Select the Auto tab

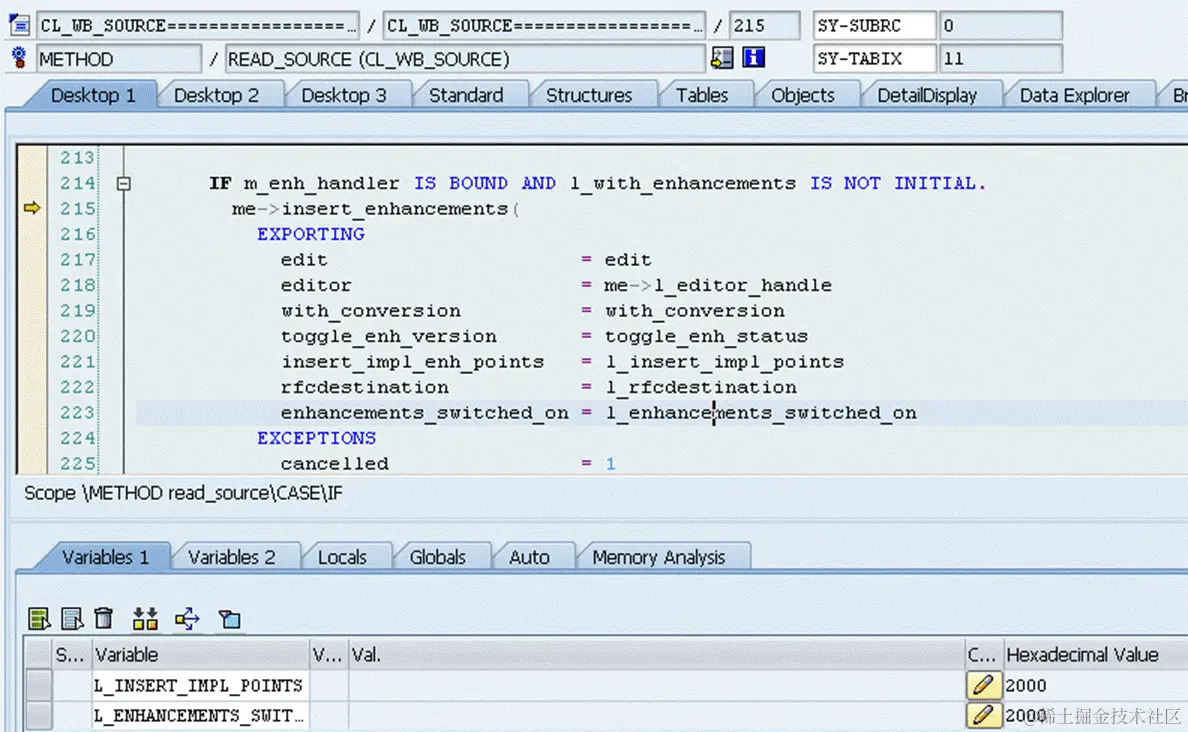click(x=530, y=558)
